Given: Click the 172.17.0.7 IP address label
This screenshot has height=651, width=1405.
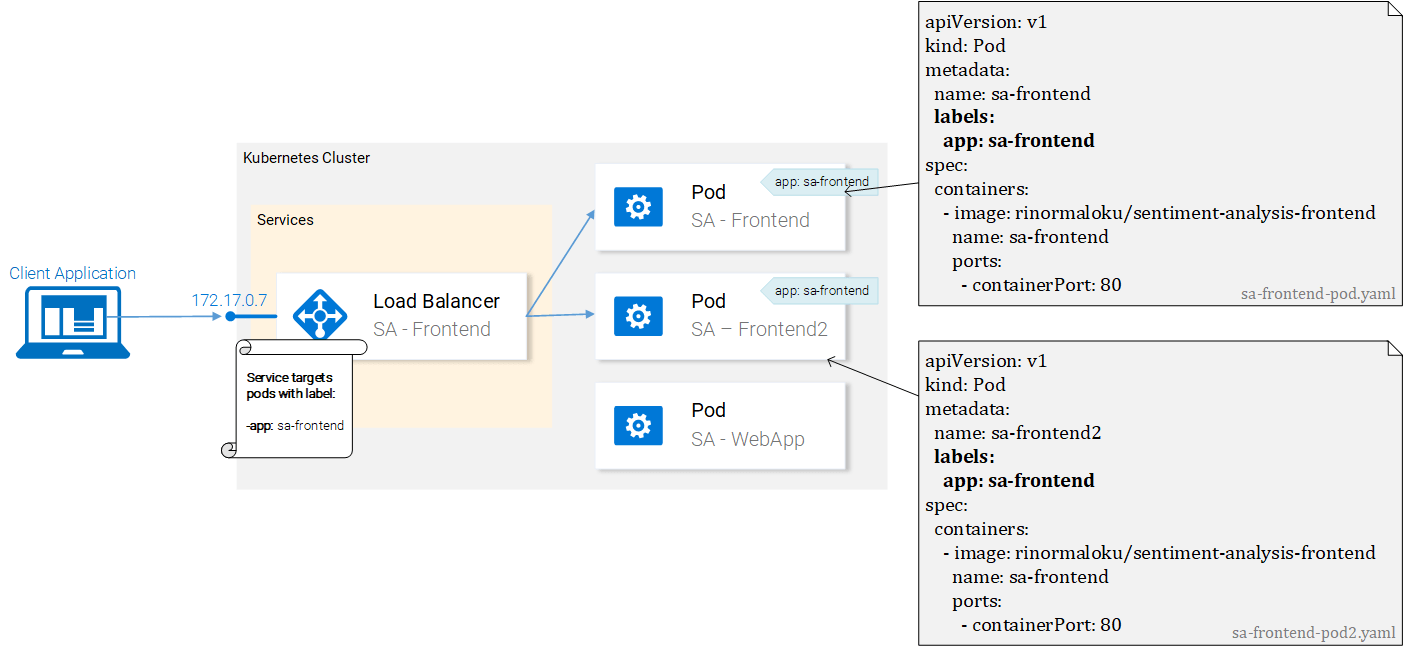Looking at the screenshot, I should (x=229, y=299).
